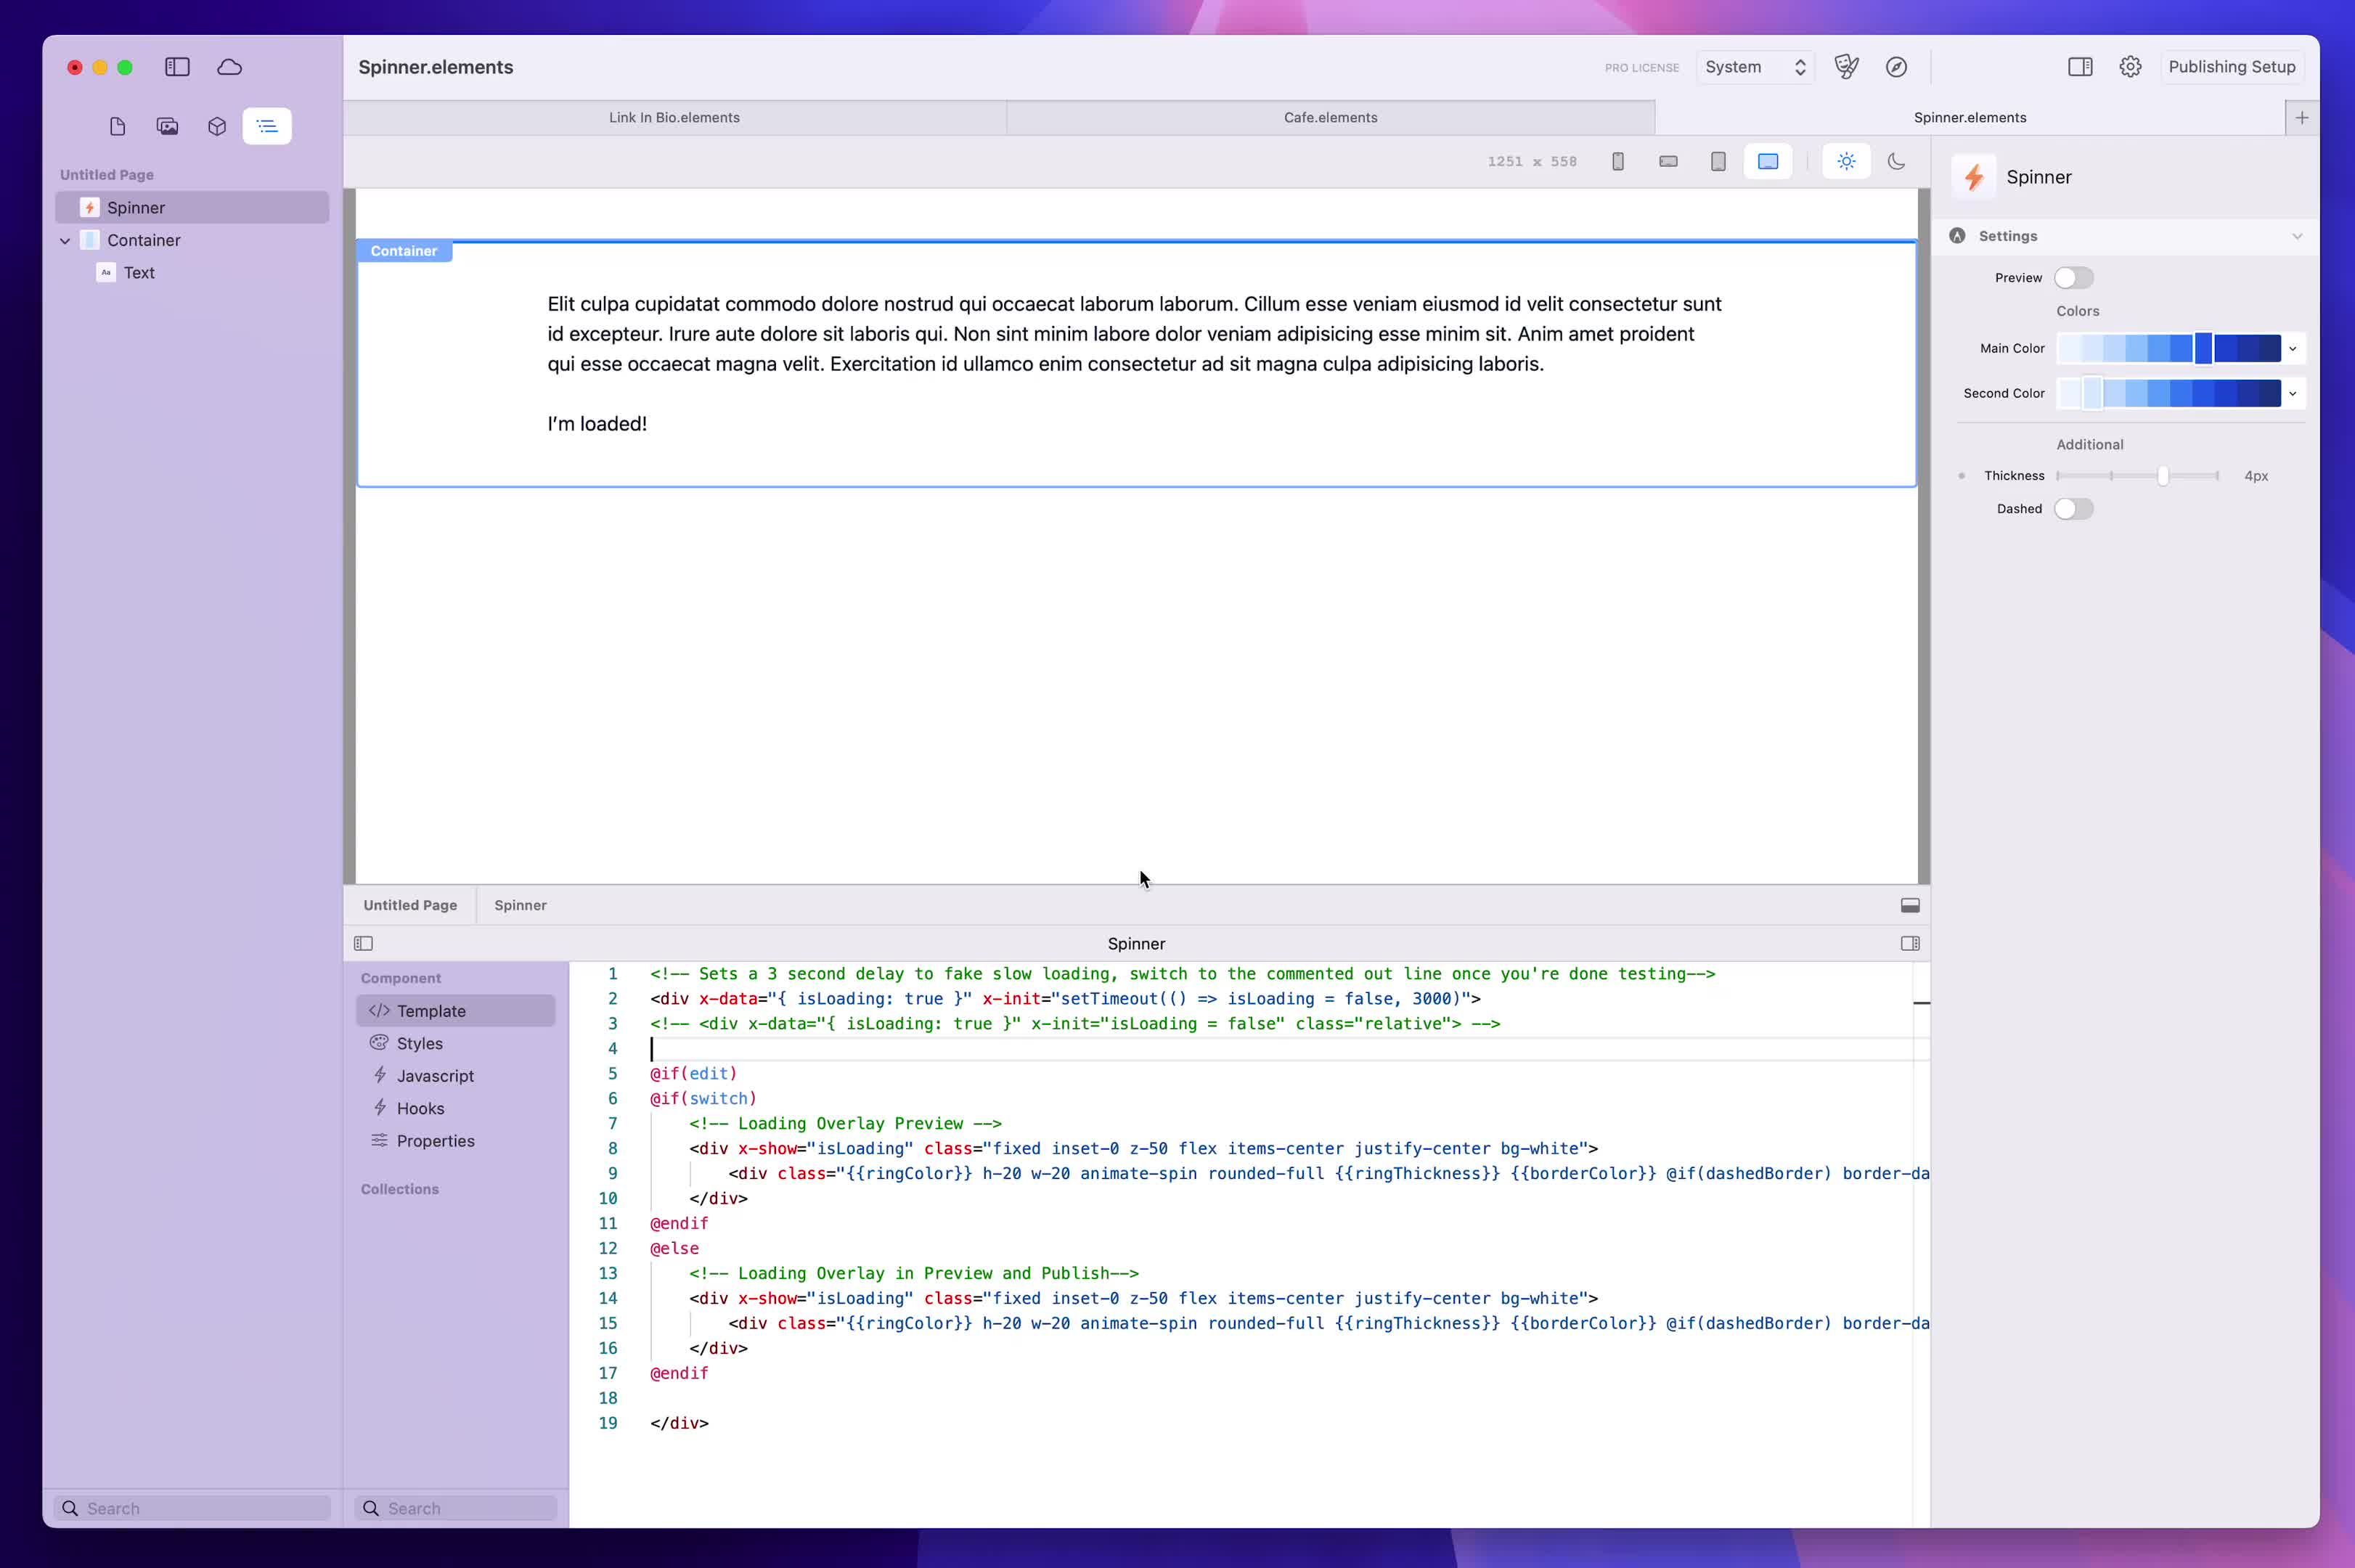This screenshot has width=2355, height=1568.
Task: Select Styles in the Component list
Action: 419,1043
